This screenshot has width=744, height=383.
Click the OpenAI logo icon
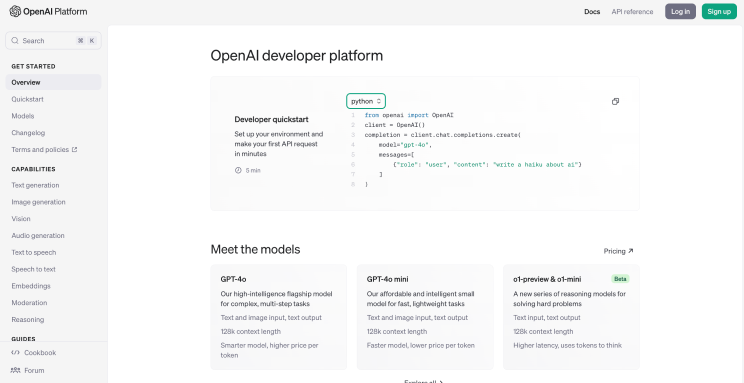tap(15, 11)
